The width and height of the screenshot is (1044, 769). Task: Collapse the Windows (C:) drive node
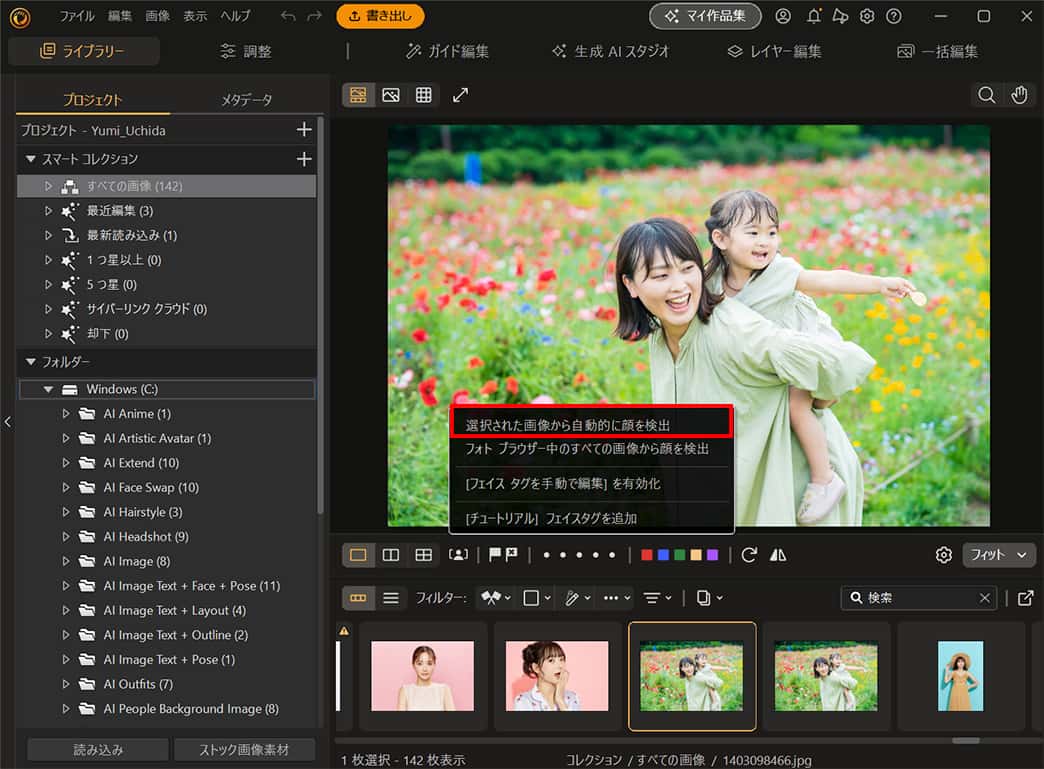coord(48,389)
